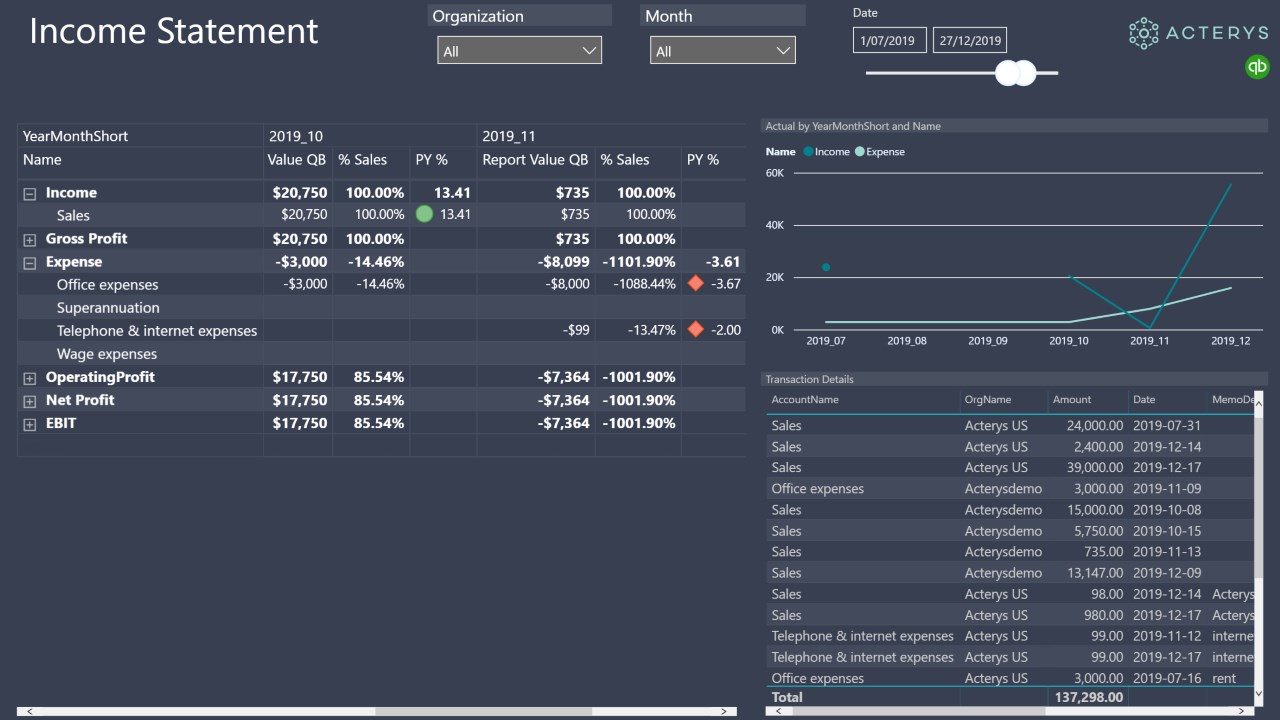The height and width of the screenshot is (720, 1280).
Task: Click the Income legend marker in chart
Action: [x=807, y=152]
